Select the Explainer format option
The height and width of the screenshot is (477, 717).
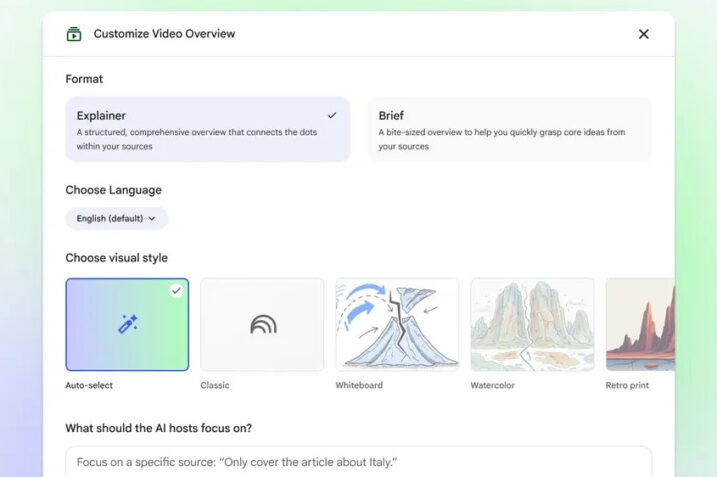click(x=207, y=129)
